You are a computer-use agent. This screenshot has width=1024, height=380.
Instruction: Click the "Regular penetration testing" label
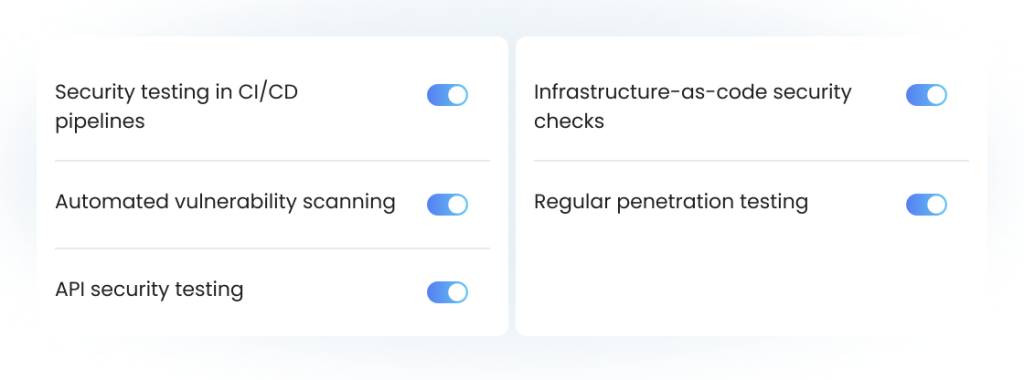[x=671, y=202]
